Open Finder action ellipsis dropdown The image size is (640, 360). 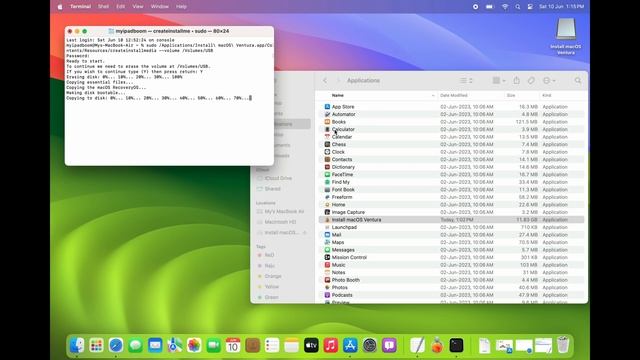[x=549, y=80]
